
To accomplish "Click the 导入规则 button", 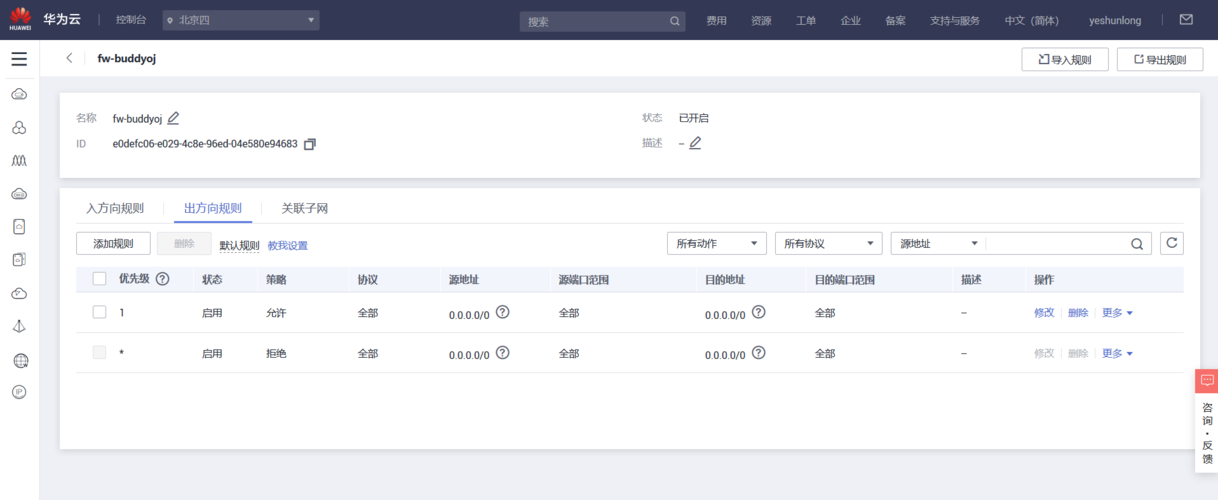I will coord(1065,60).
